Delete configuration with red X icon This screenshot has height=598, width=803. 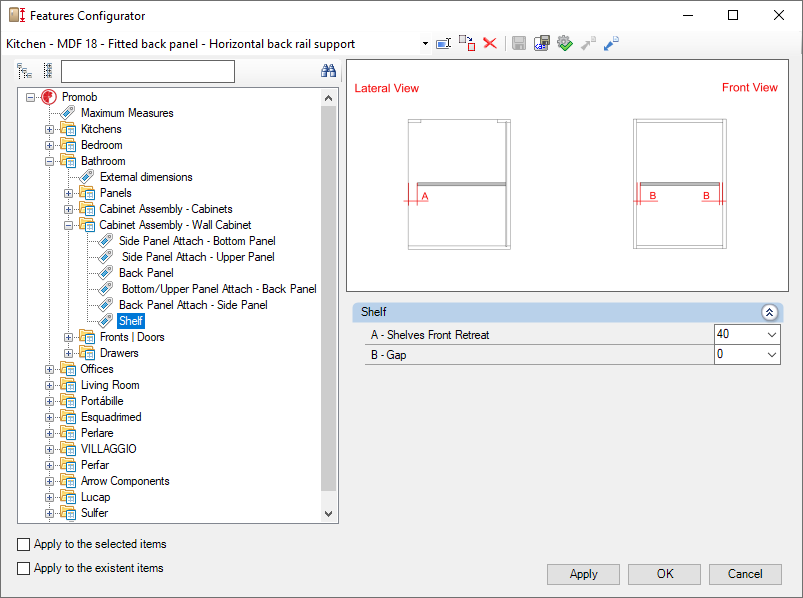click(x=490, y=44)
